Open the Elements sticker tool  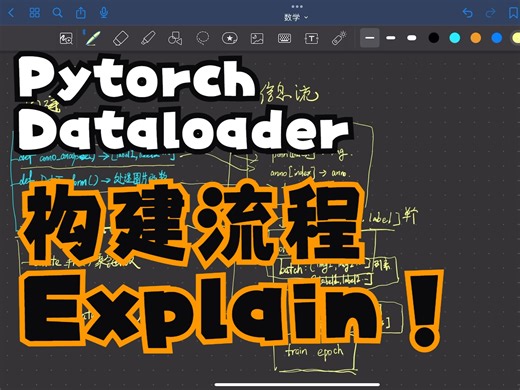230,38
